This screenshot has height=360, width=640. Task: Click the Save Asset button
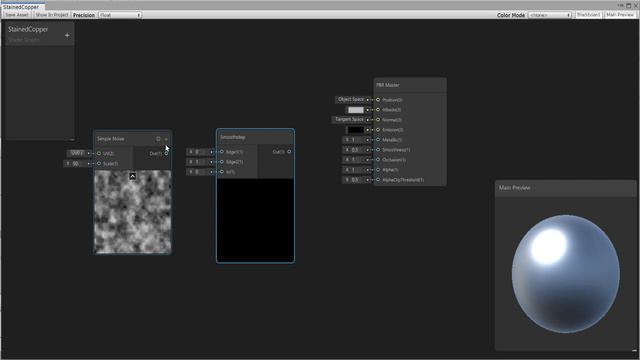[x=16, y=15]
